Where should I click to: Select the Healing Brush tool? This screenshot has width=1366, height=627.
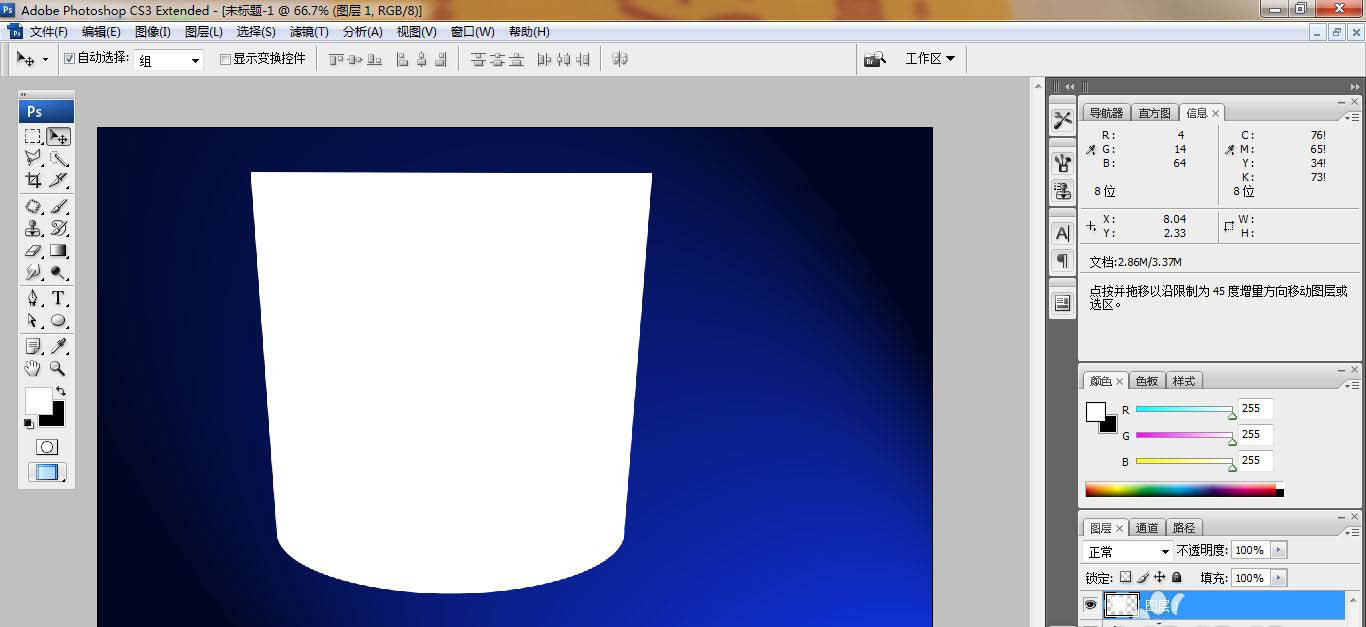click(x=33, y=207)
